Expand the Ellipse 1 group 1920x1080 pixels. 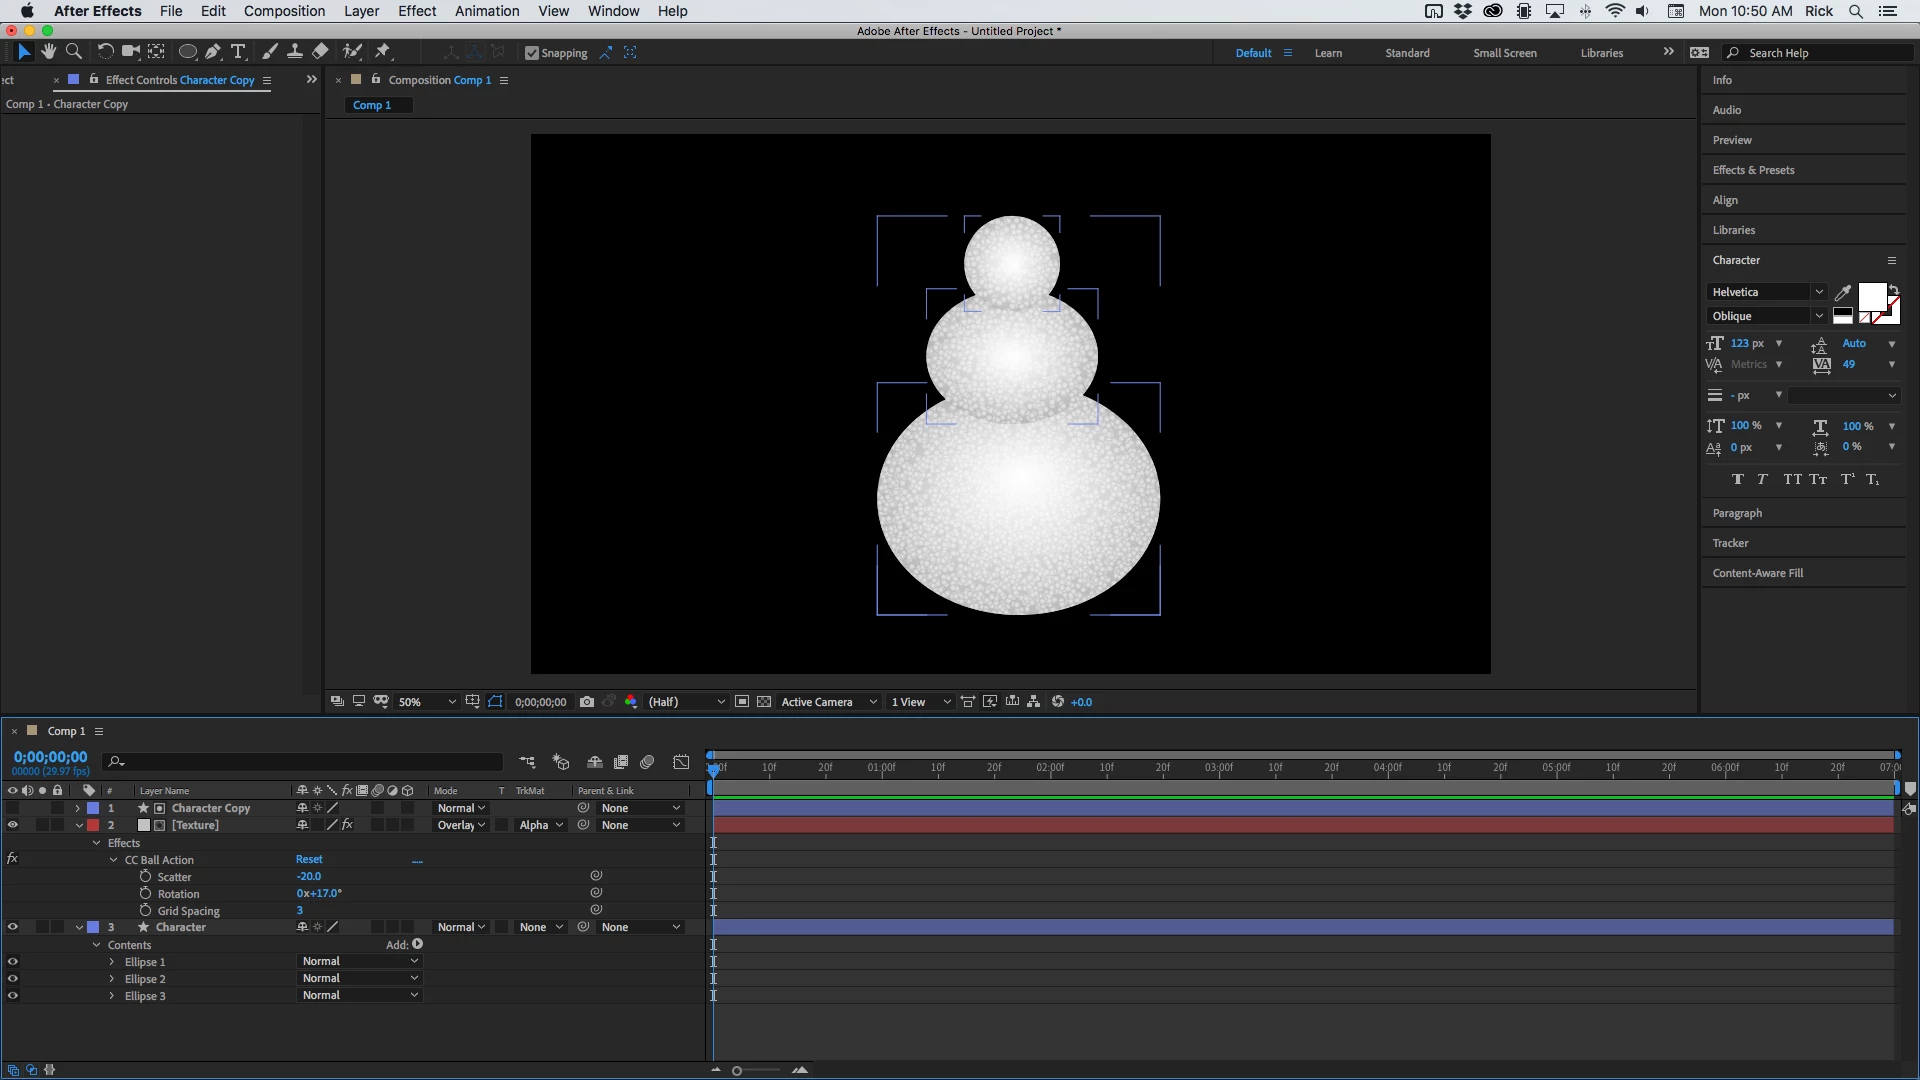click(112, 962)
